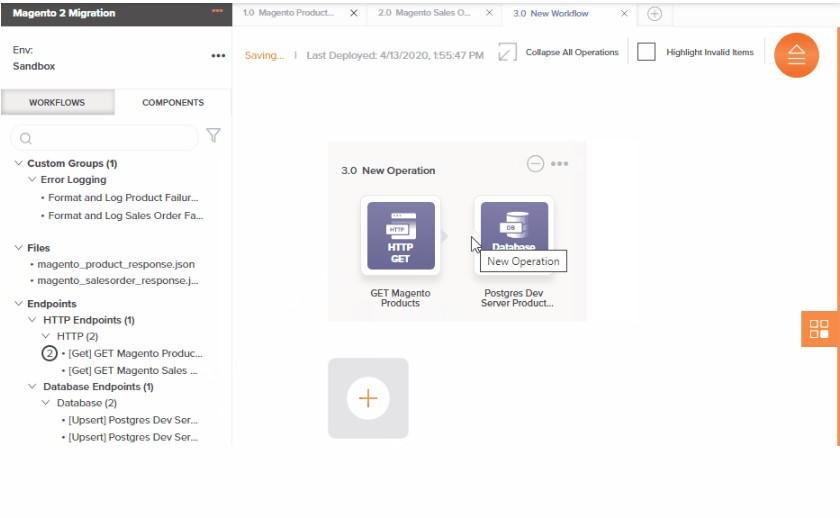Collapse the 3.0 New Operation with minus icon
This screenshot has height=518, width=840.
click(535, 163)
